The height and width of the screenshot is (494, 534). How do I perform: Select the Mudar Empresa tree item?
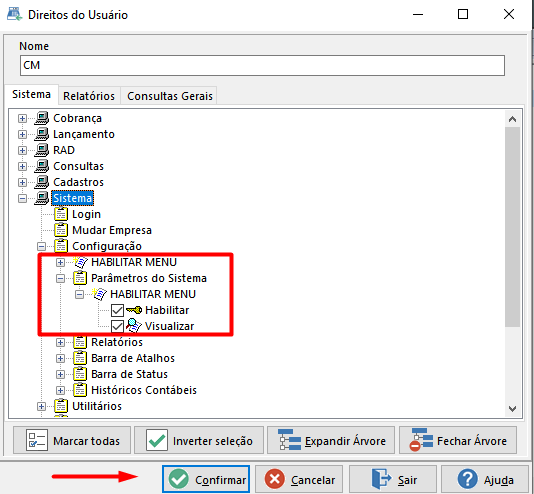coord(112,230)
